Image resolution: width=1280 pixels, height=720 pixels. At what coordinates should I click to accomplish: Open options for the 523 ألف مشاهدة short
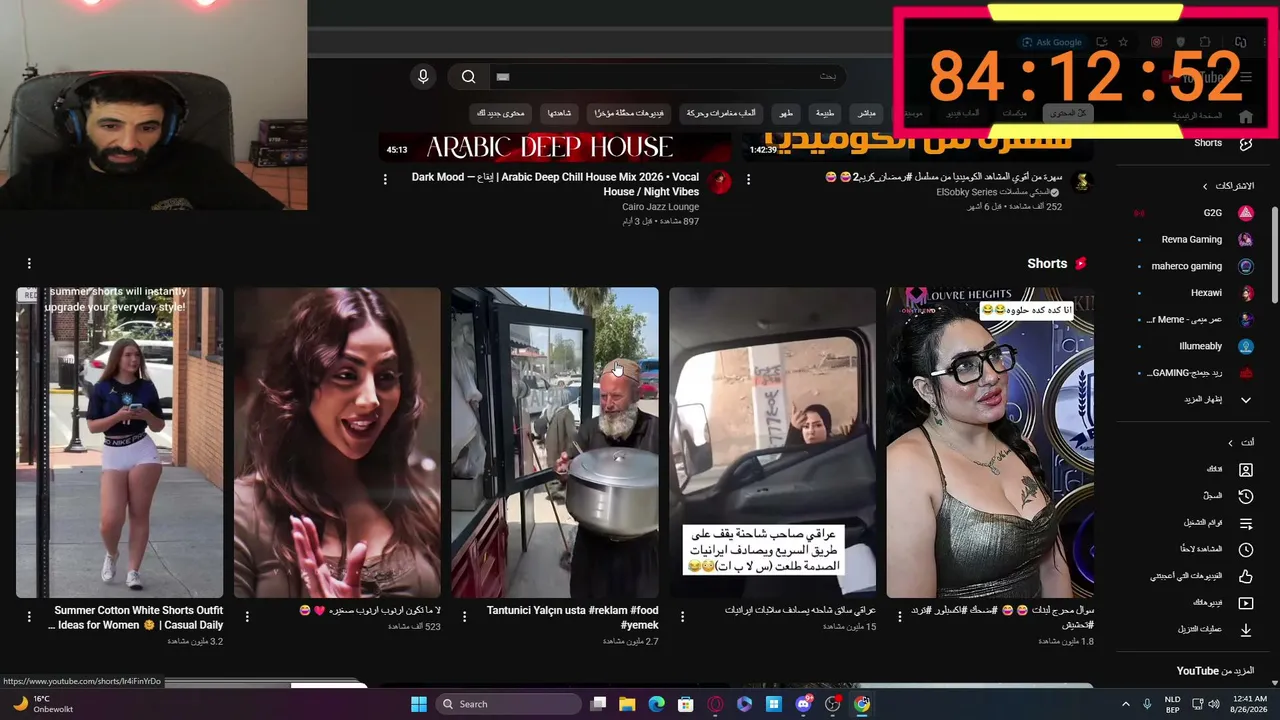(246, 617)
